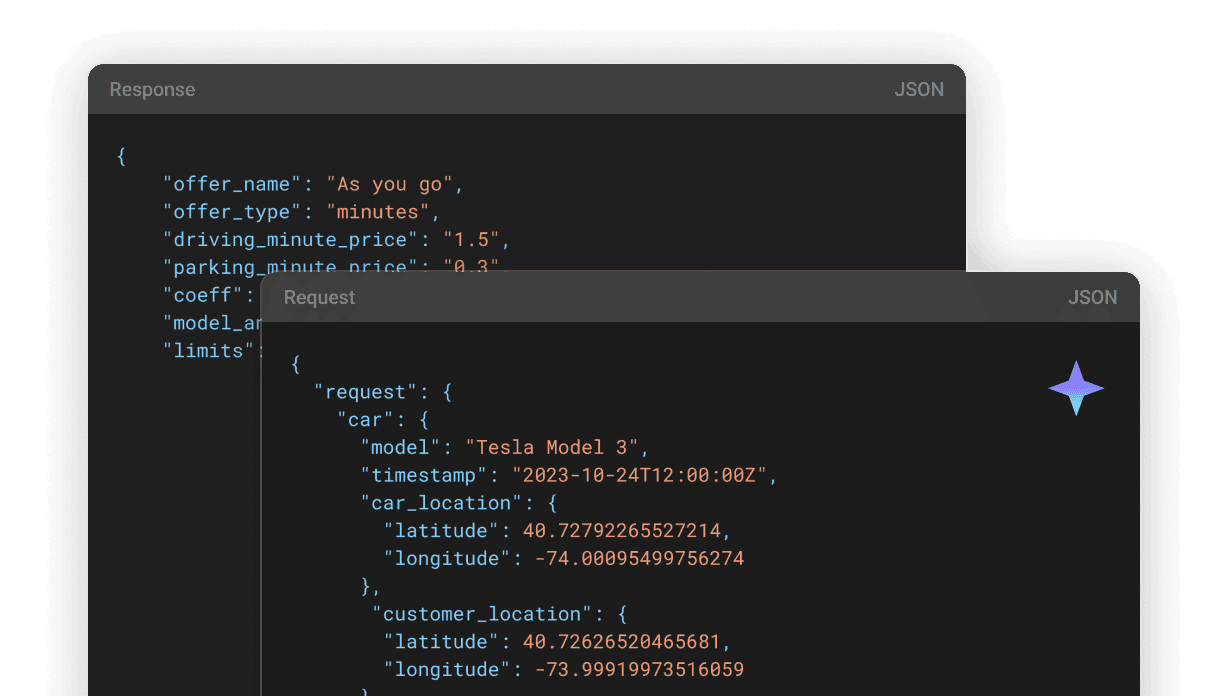Click longitude value -73.99919973516059
The width and height of the screenshot is (1220, 696).
coord(639,670)
